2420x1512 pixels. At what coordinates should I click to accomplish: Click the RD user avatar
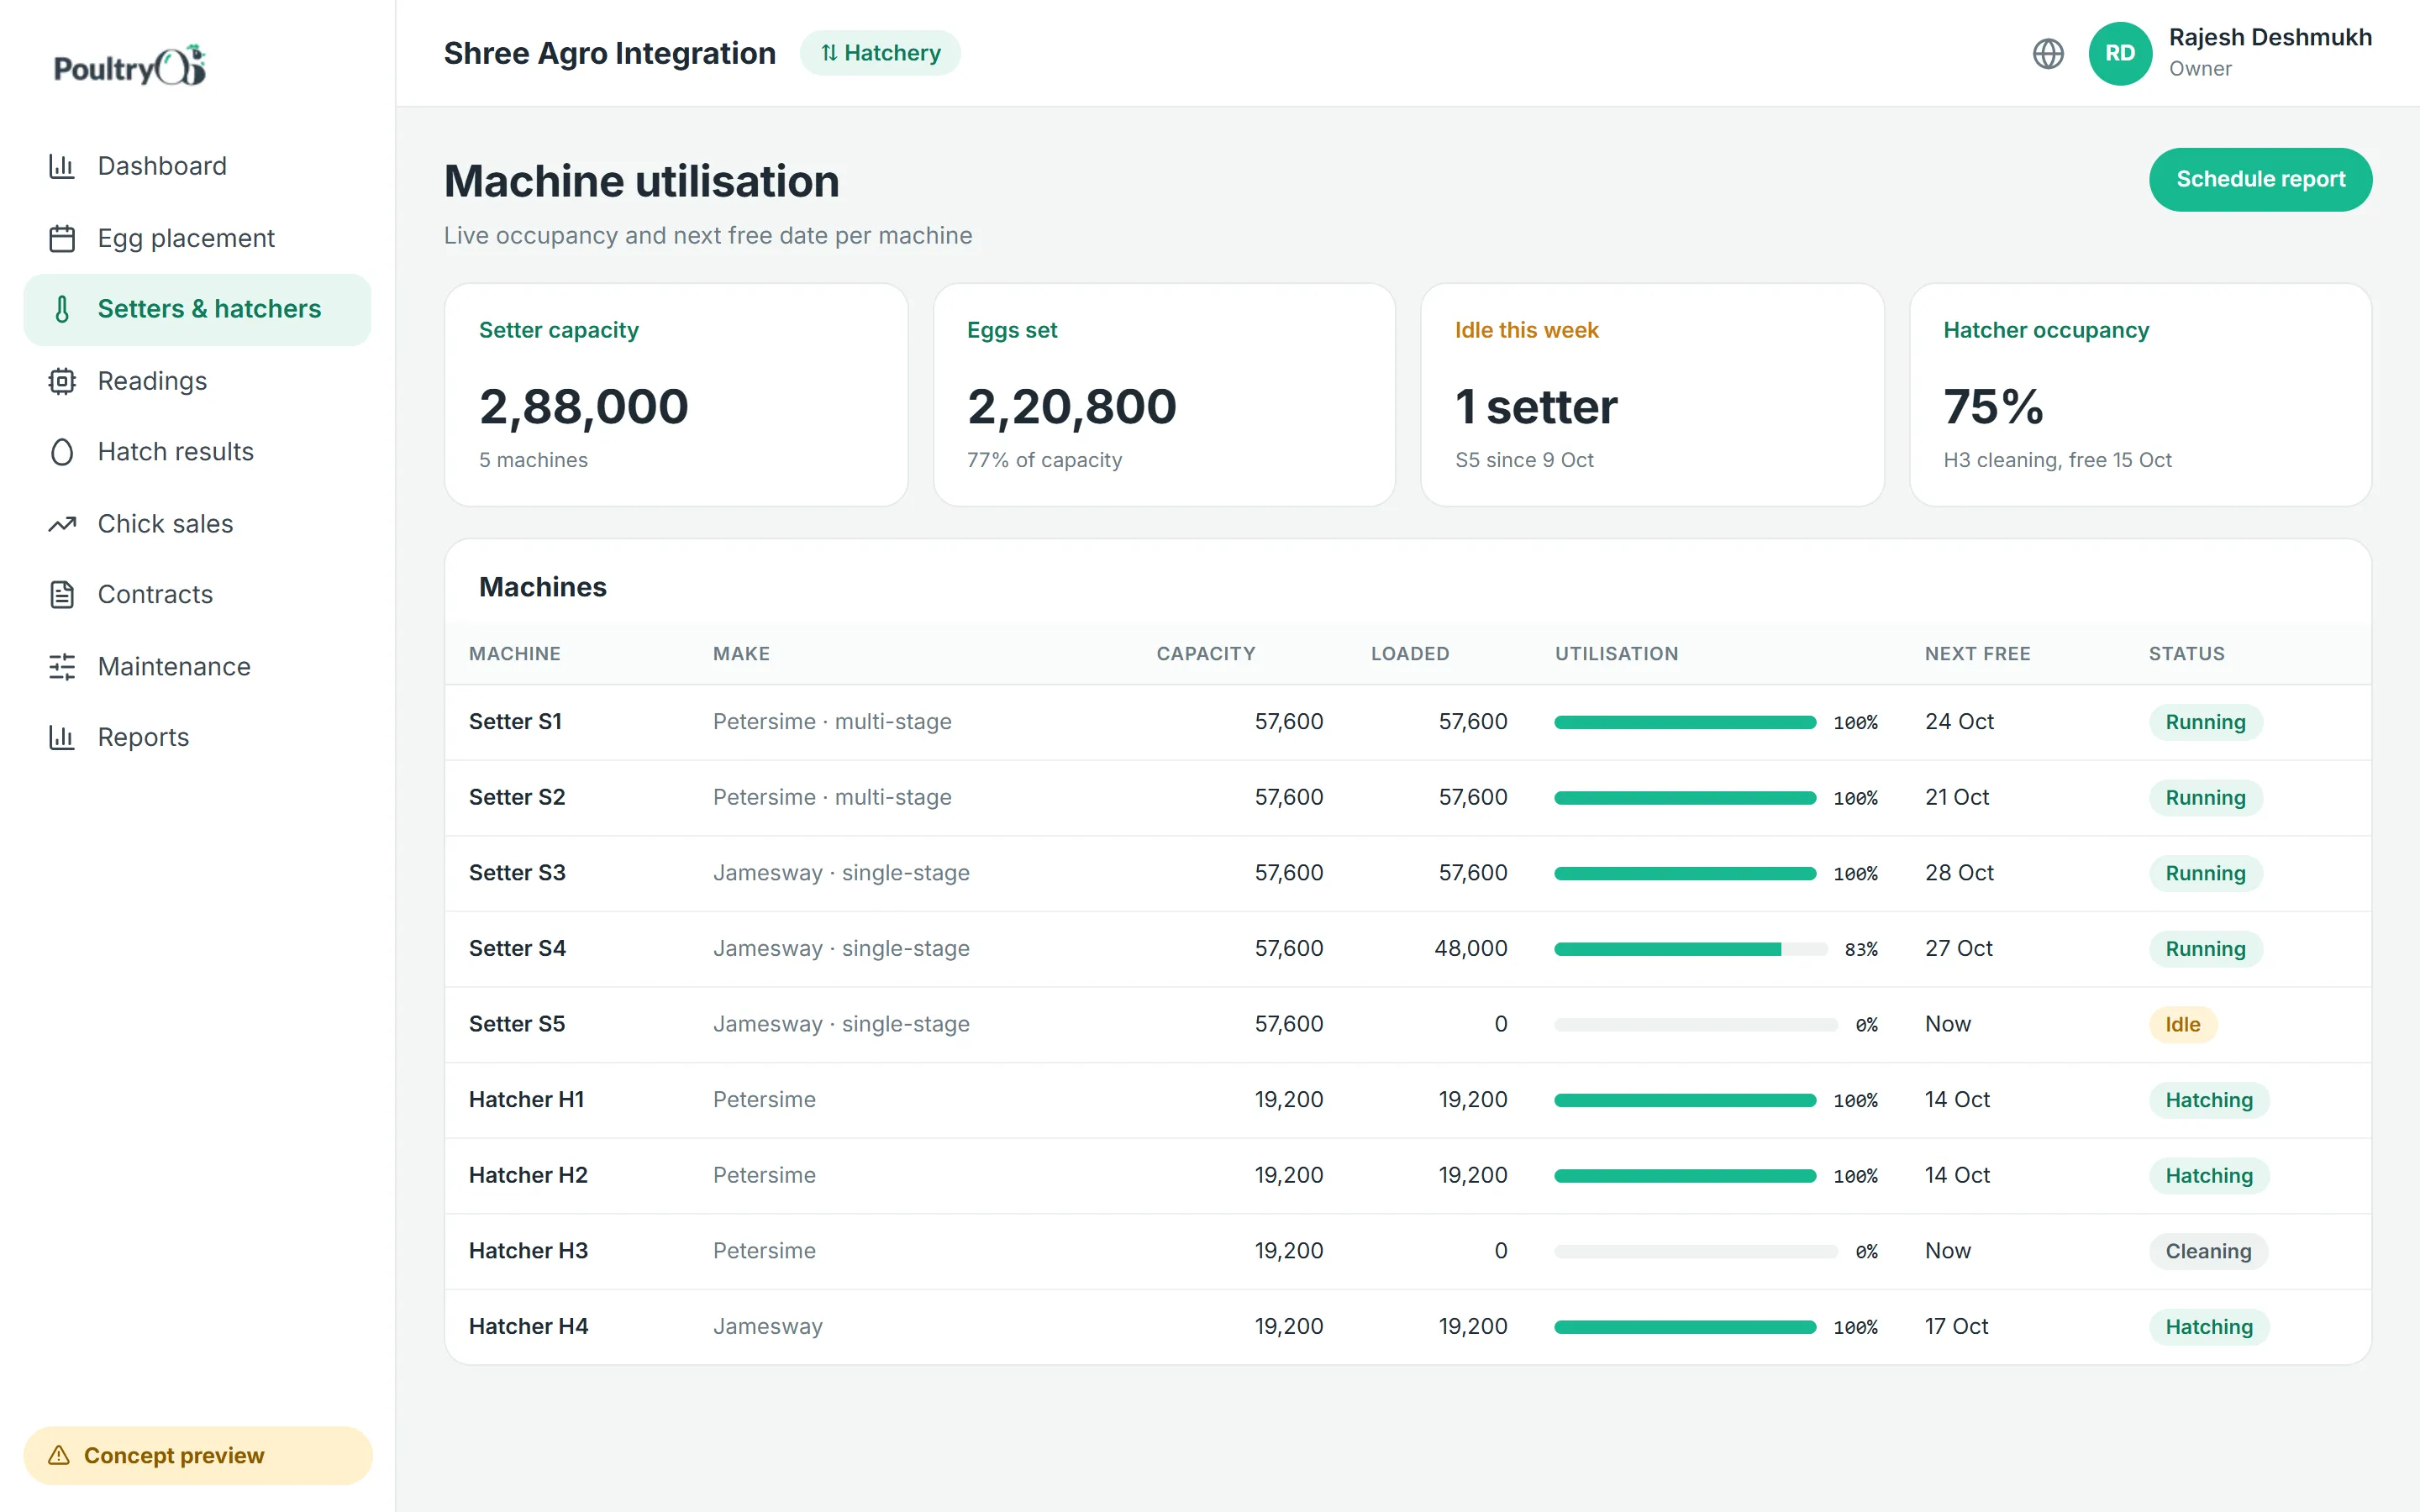(x=2120, y=53)
